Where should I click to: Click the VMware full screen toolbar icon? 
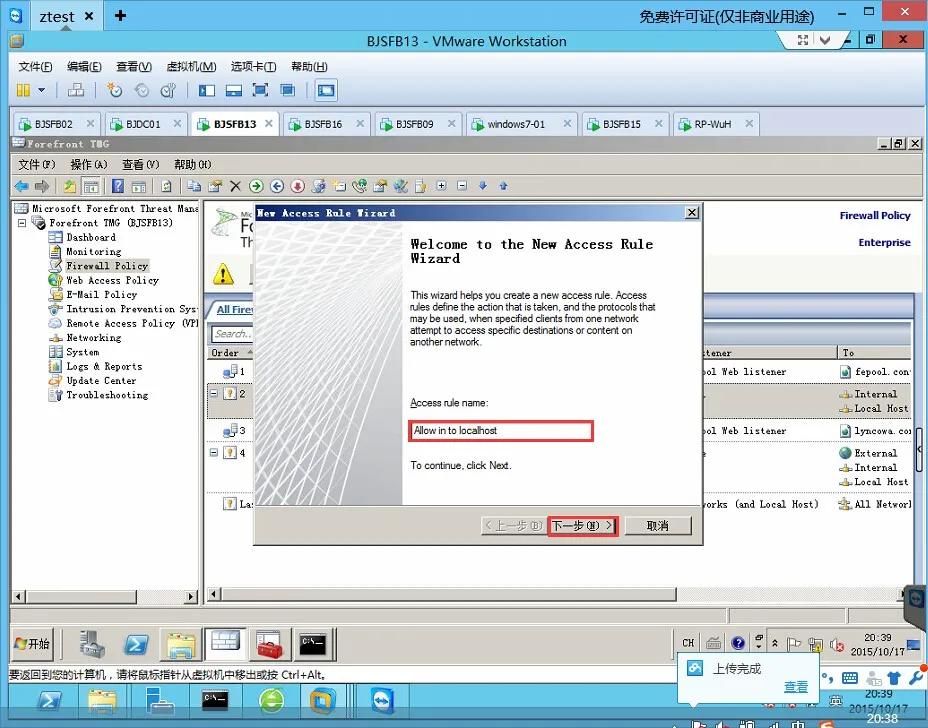coord(260,90)
